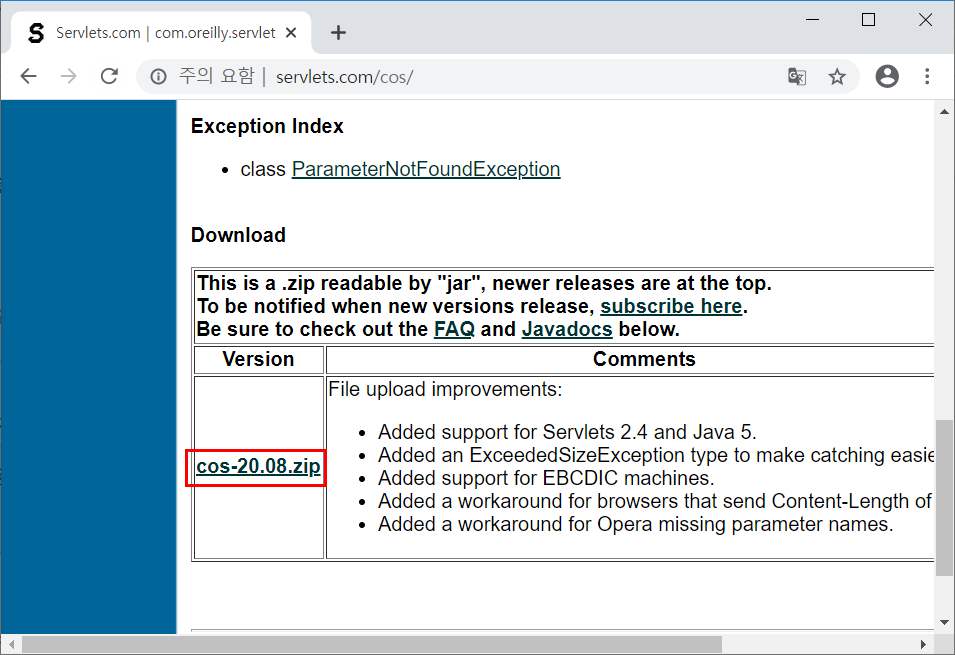The height and width of the screenshot is (655, 955).
Task: Open the Javadocs link
Action: pyautogui.click(x=567, y=329)
